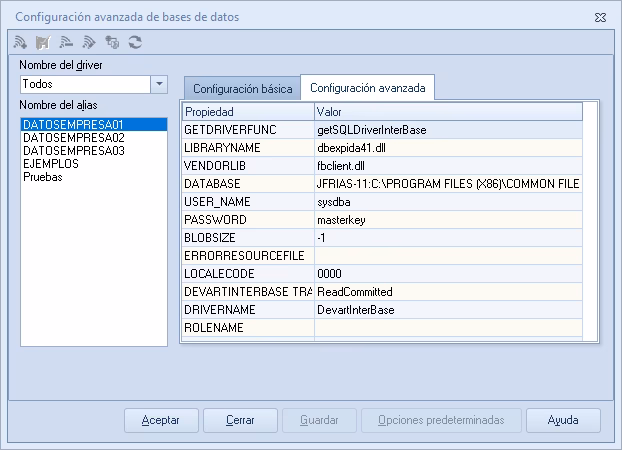
Task: Click the save changes toolbar icon
Action: (43, 42)
